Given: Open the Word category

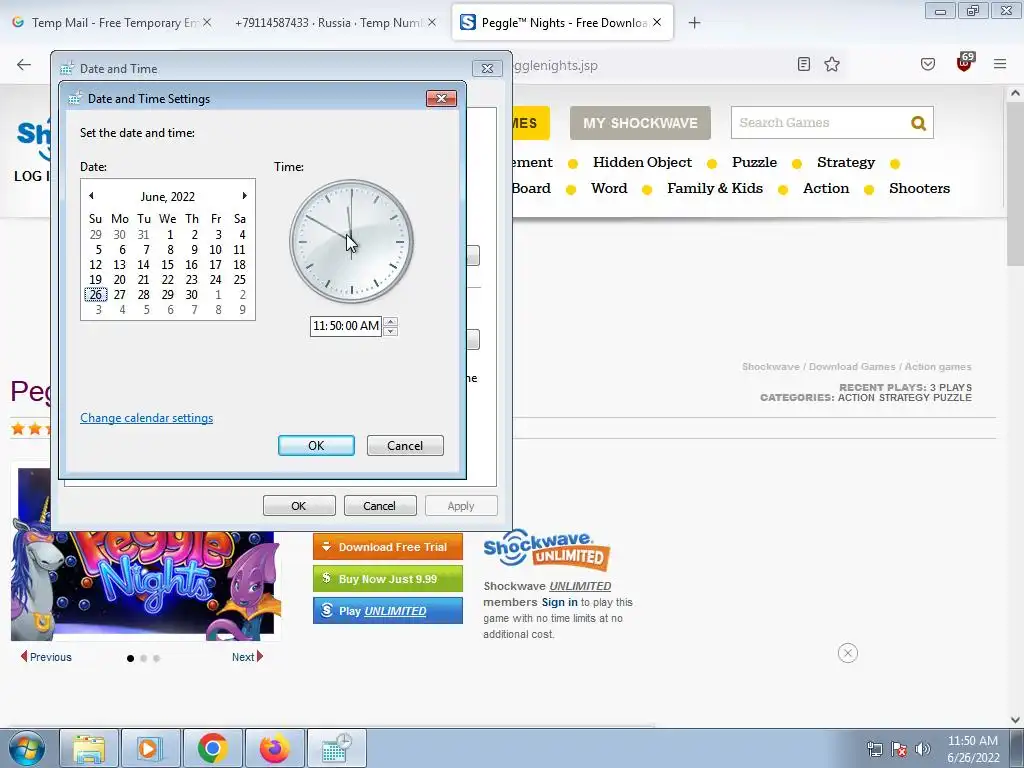Looking at the screenshot, I should pos(609,188).
